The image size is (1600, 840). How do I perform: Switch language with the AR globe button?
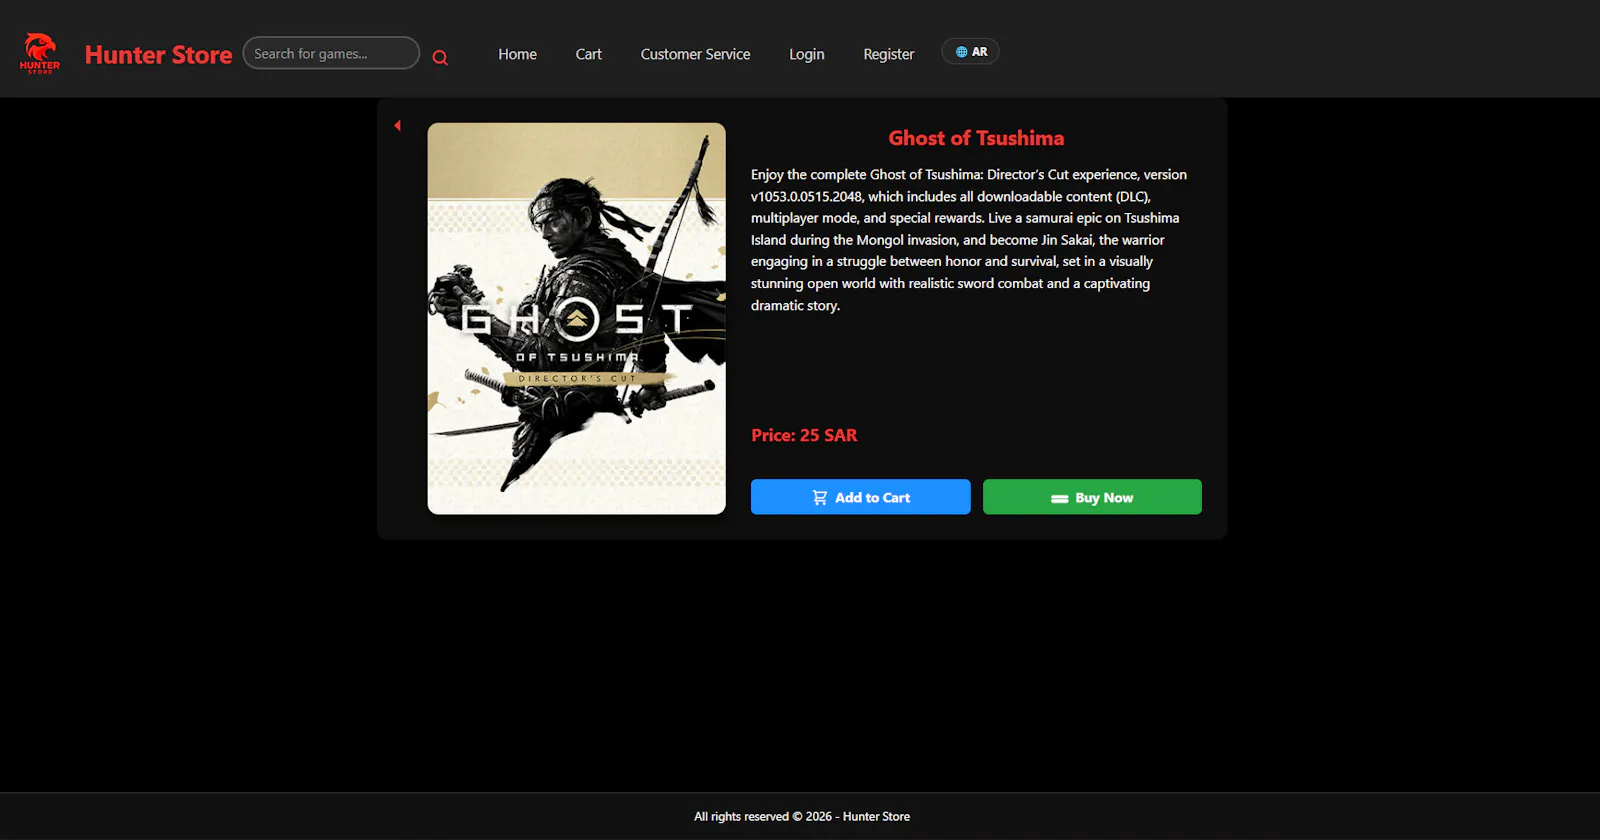(x=970, y=52)
